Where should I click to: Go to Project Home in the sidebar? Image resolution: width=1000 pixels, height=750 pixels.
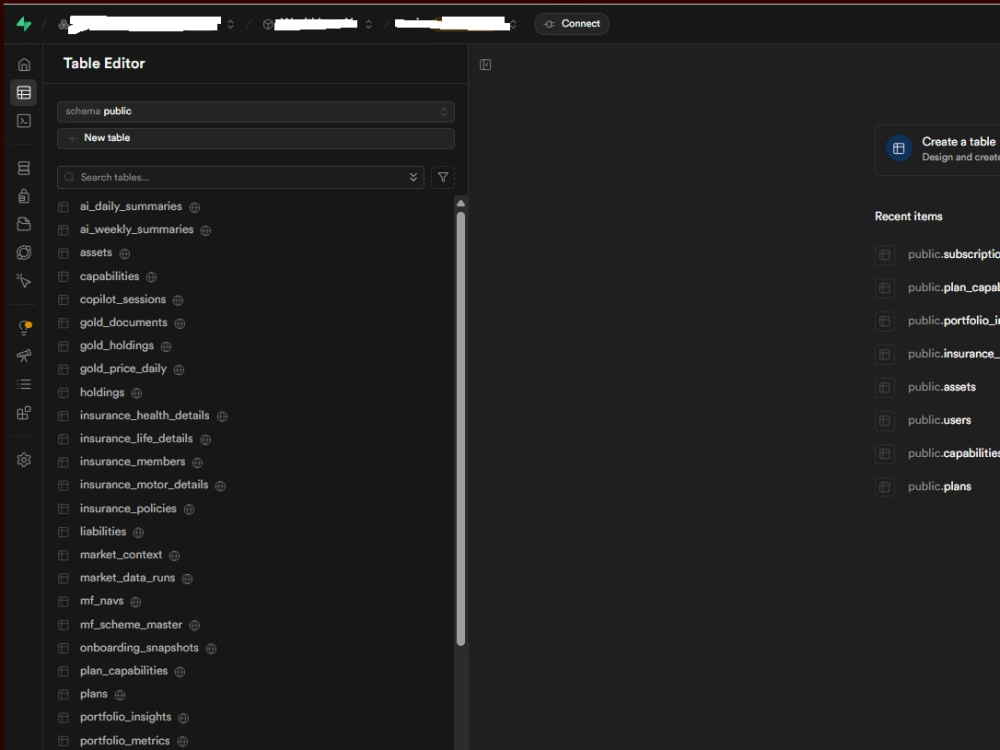coord(24,64)
